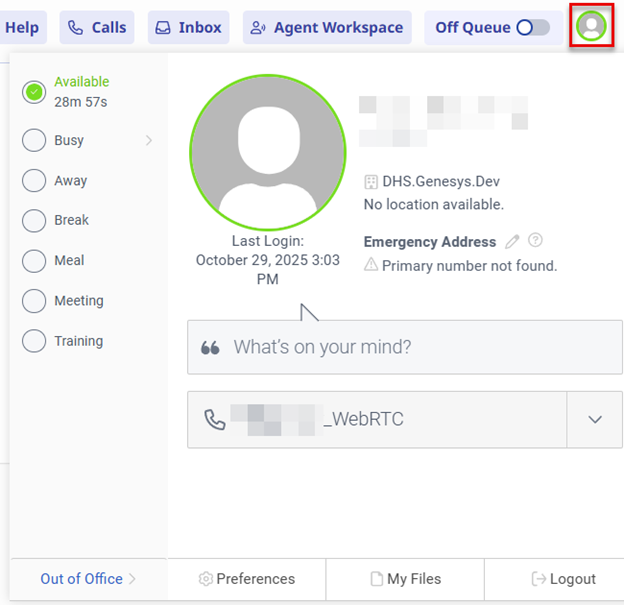Open the WebRTC phone dropdown arrow
The width and height of the screenshot is (624, 605).
595,420
